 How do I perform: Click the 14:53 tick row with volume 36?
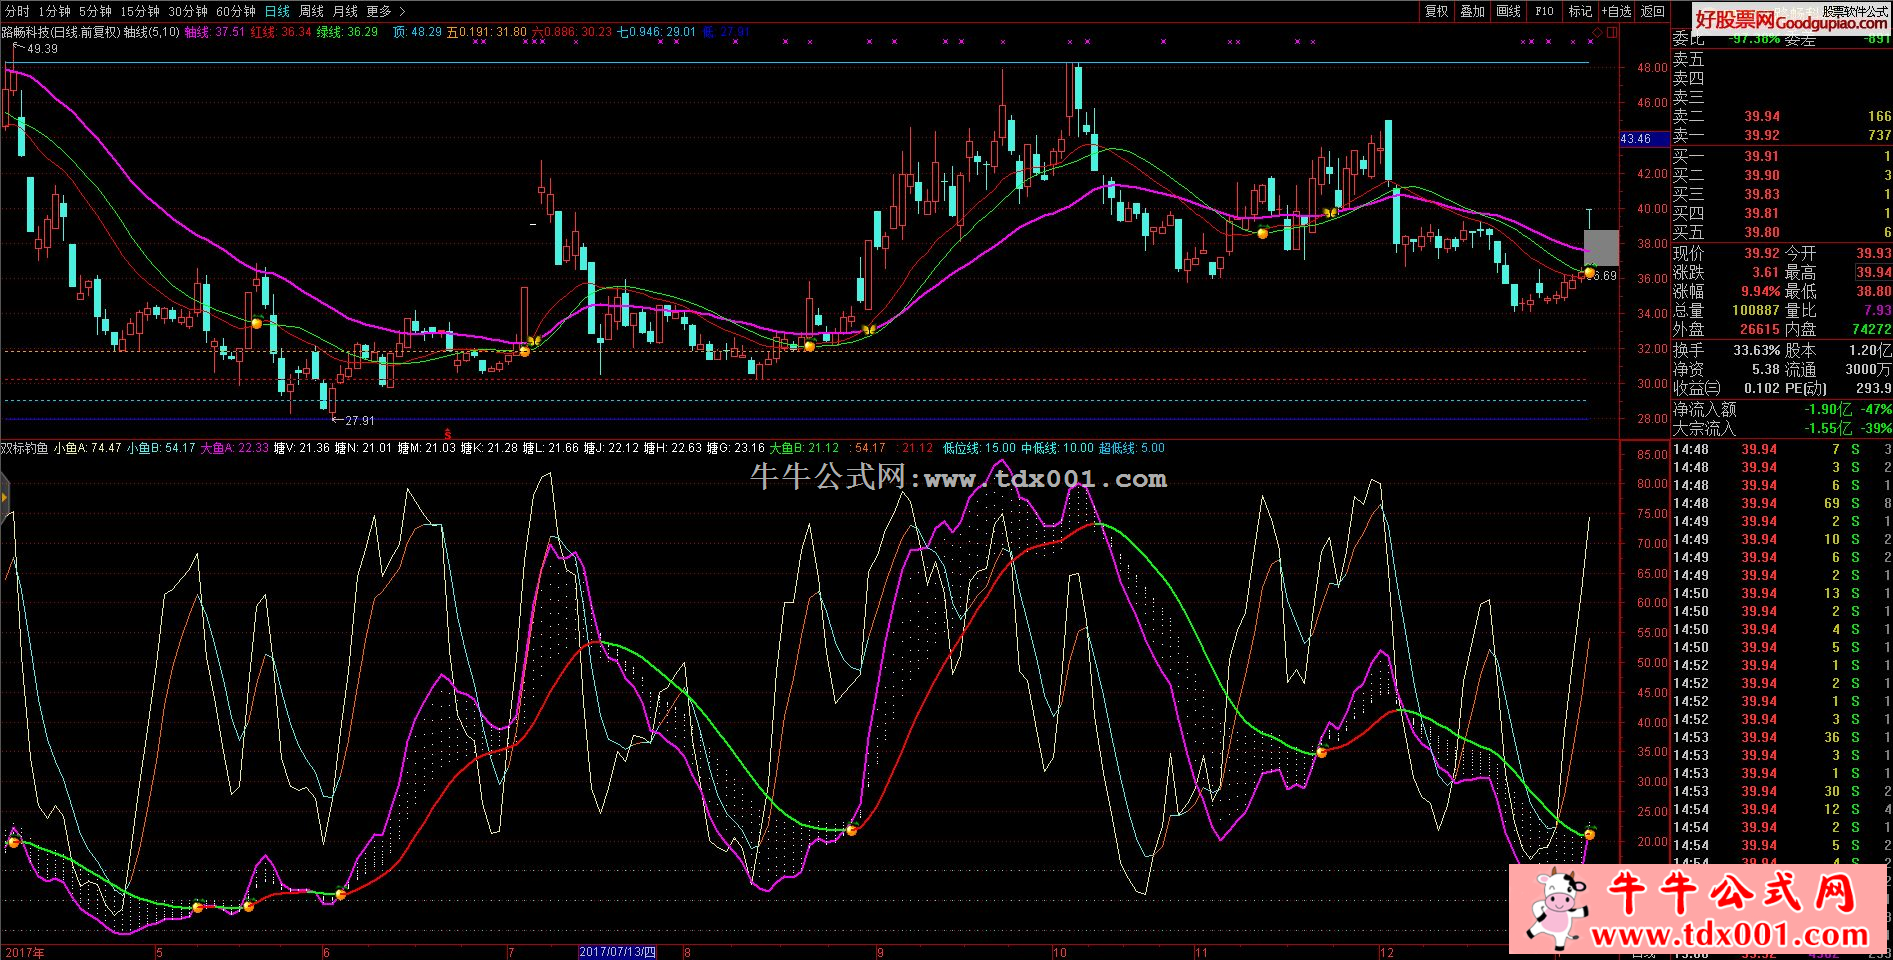pos(1781,737)
